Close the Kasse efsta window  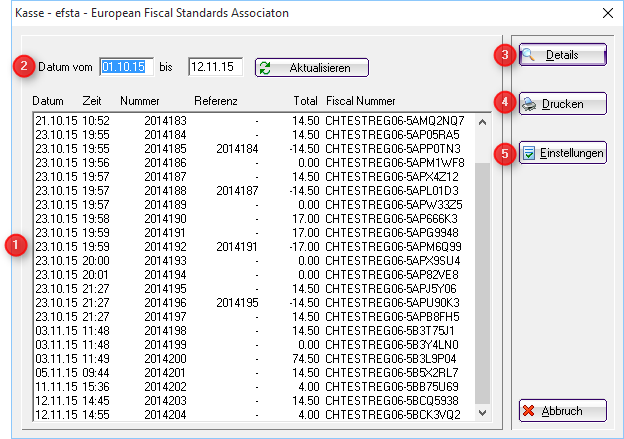coord(604,12)
